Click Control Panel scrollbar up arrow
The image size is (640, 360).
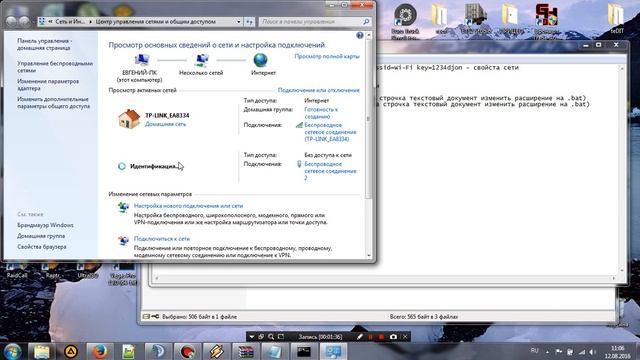369,36
